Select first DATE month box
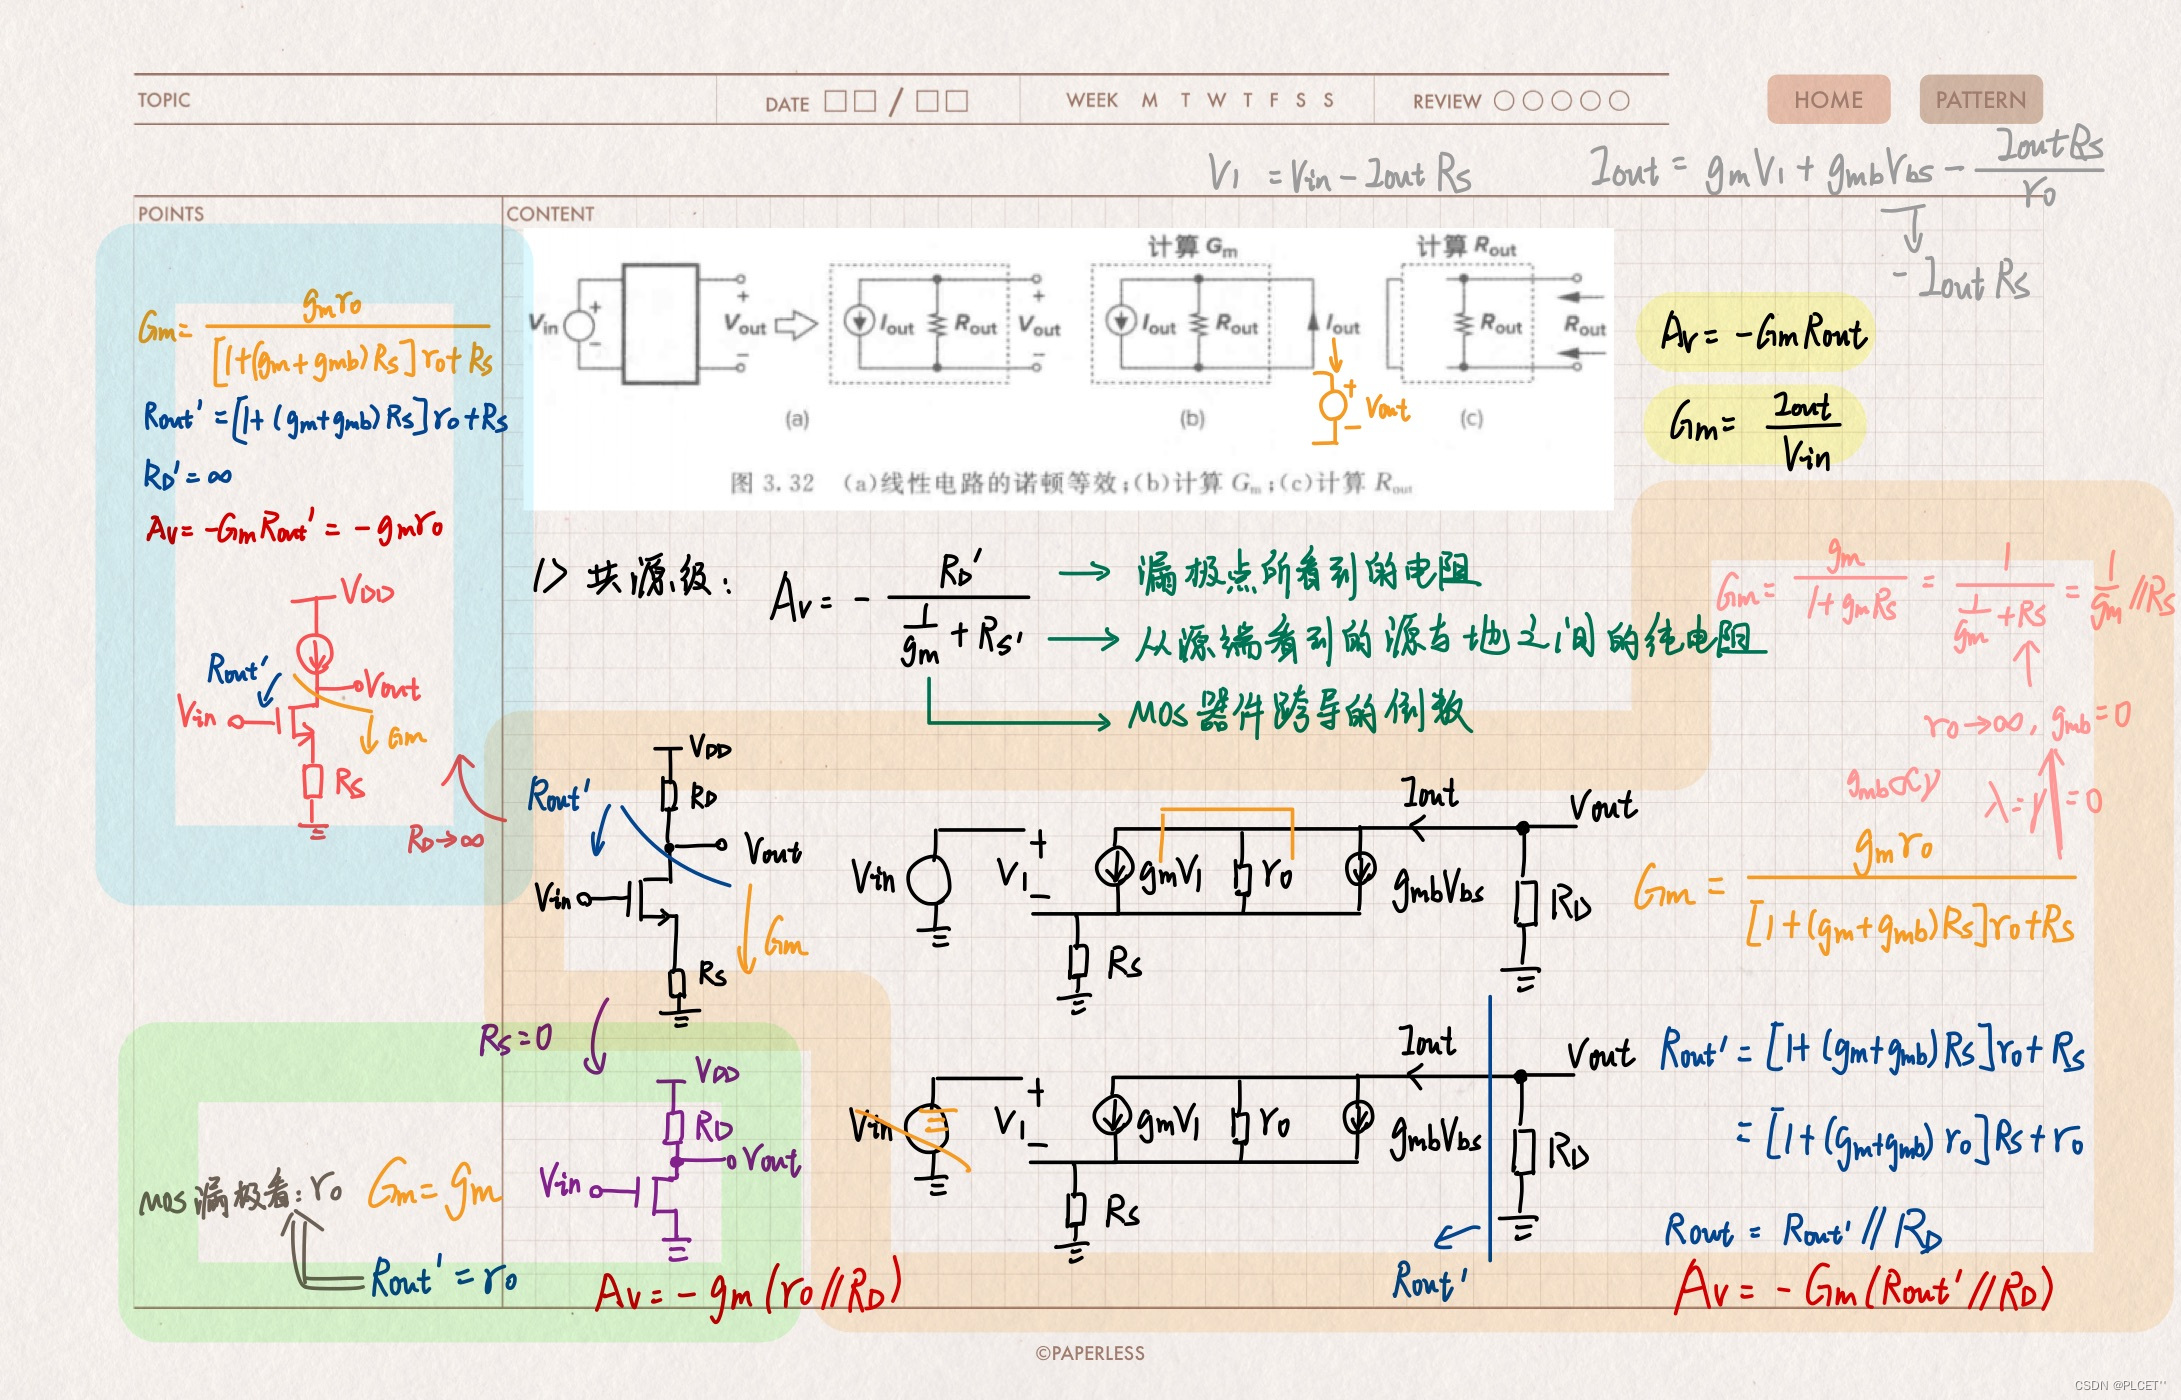Screen dimensions: 2181x1400 [x=835, y=101]
